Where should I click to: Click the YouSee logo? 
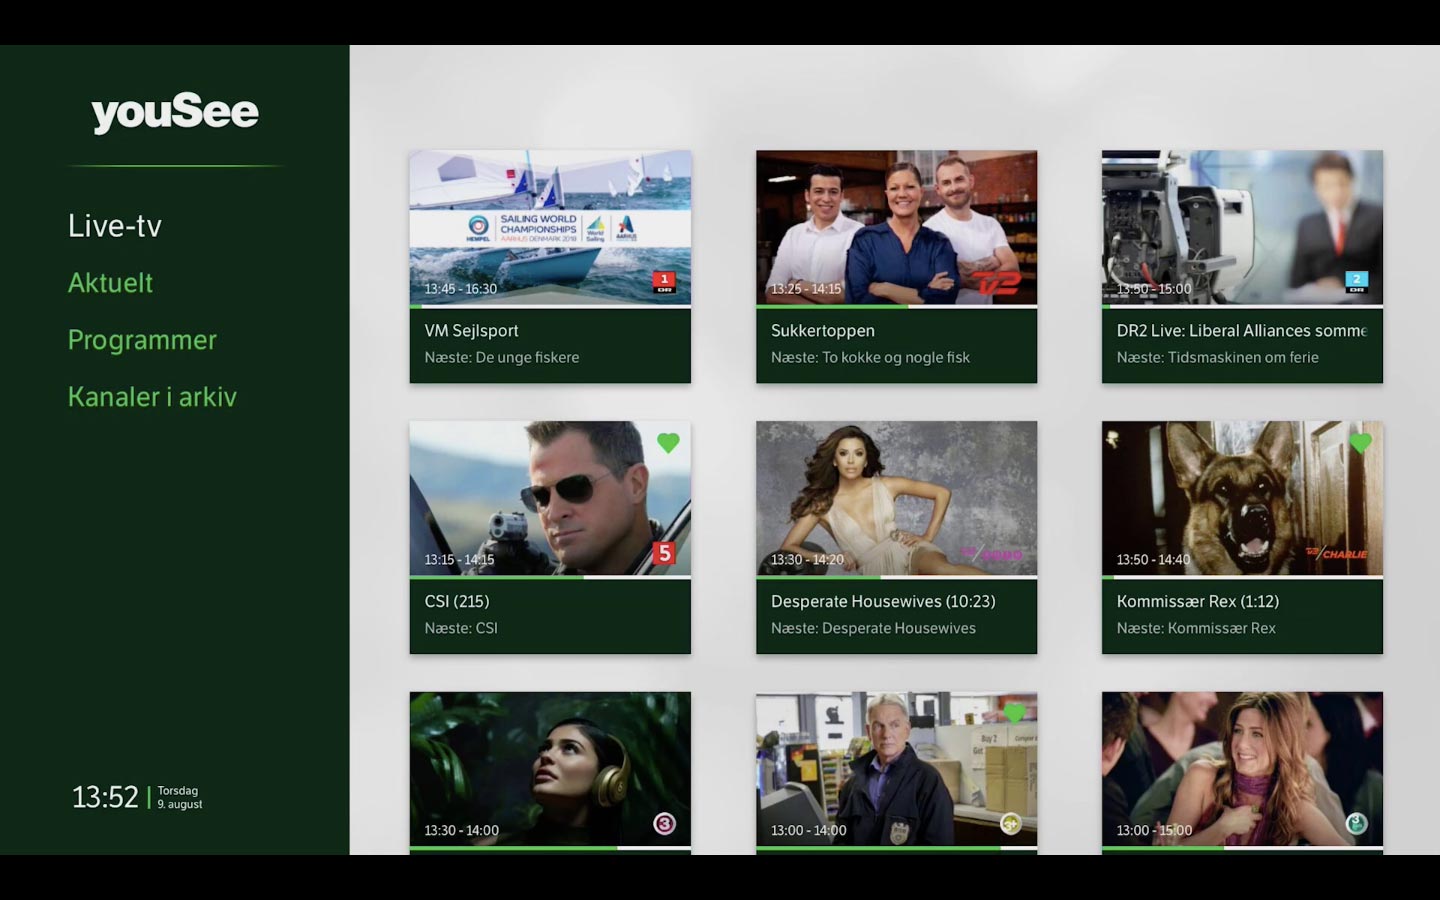click(175, 113)
